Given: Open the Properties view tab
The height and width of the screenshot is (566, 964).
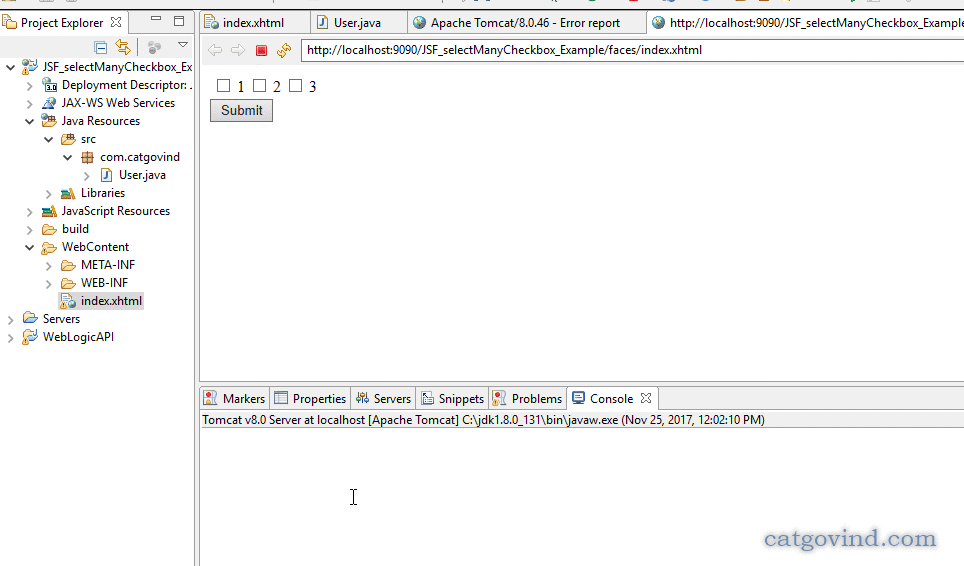Looking at the screenshot, I should (310, 399).
